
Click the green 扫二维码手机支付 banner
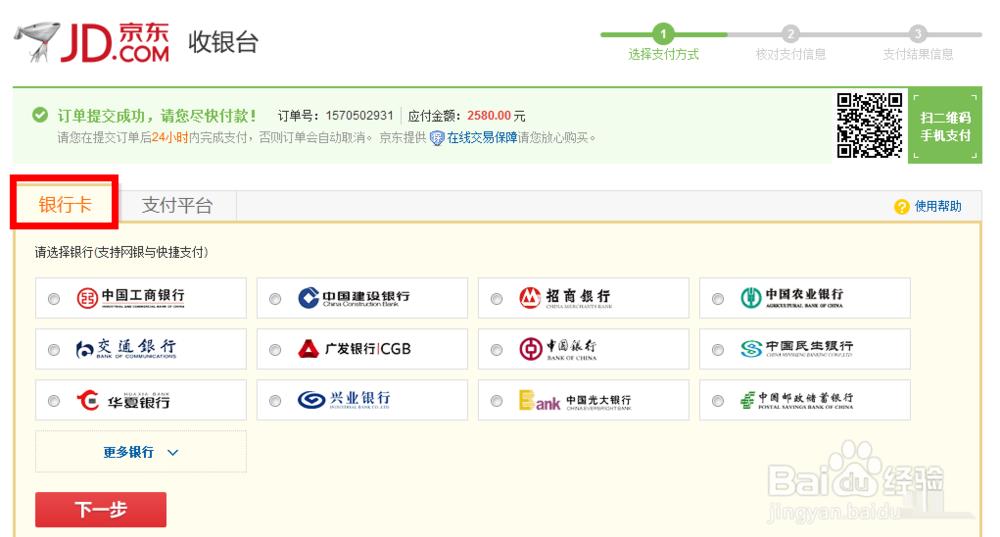coord(945,126)
